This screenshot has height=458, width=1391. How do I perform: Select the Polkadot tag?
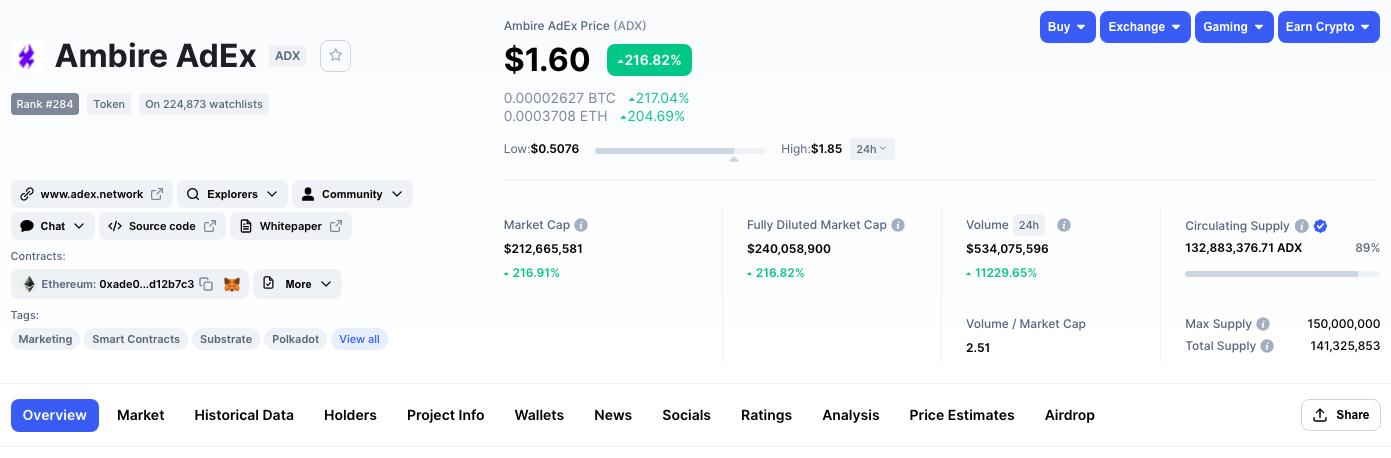click(296, 339)
